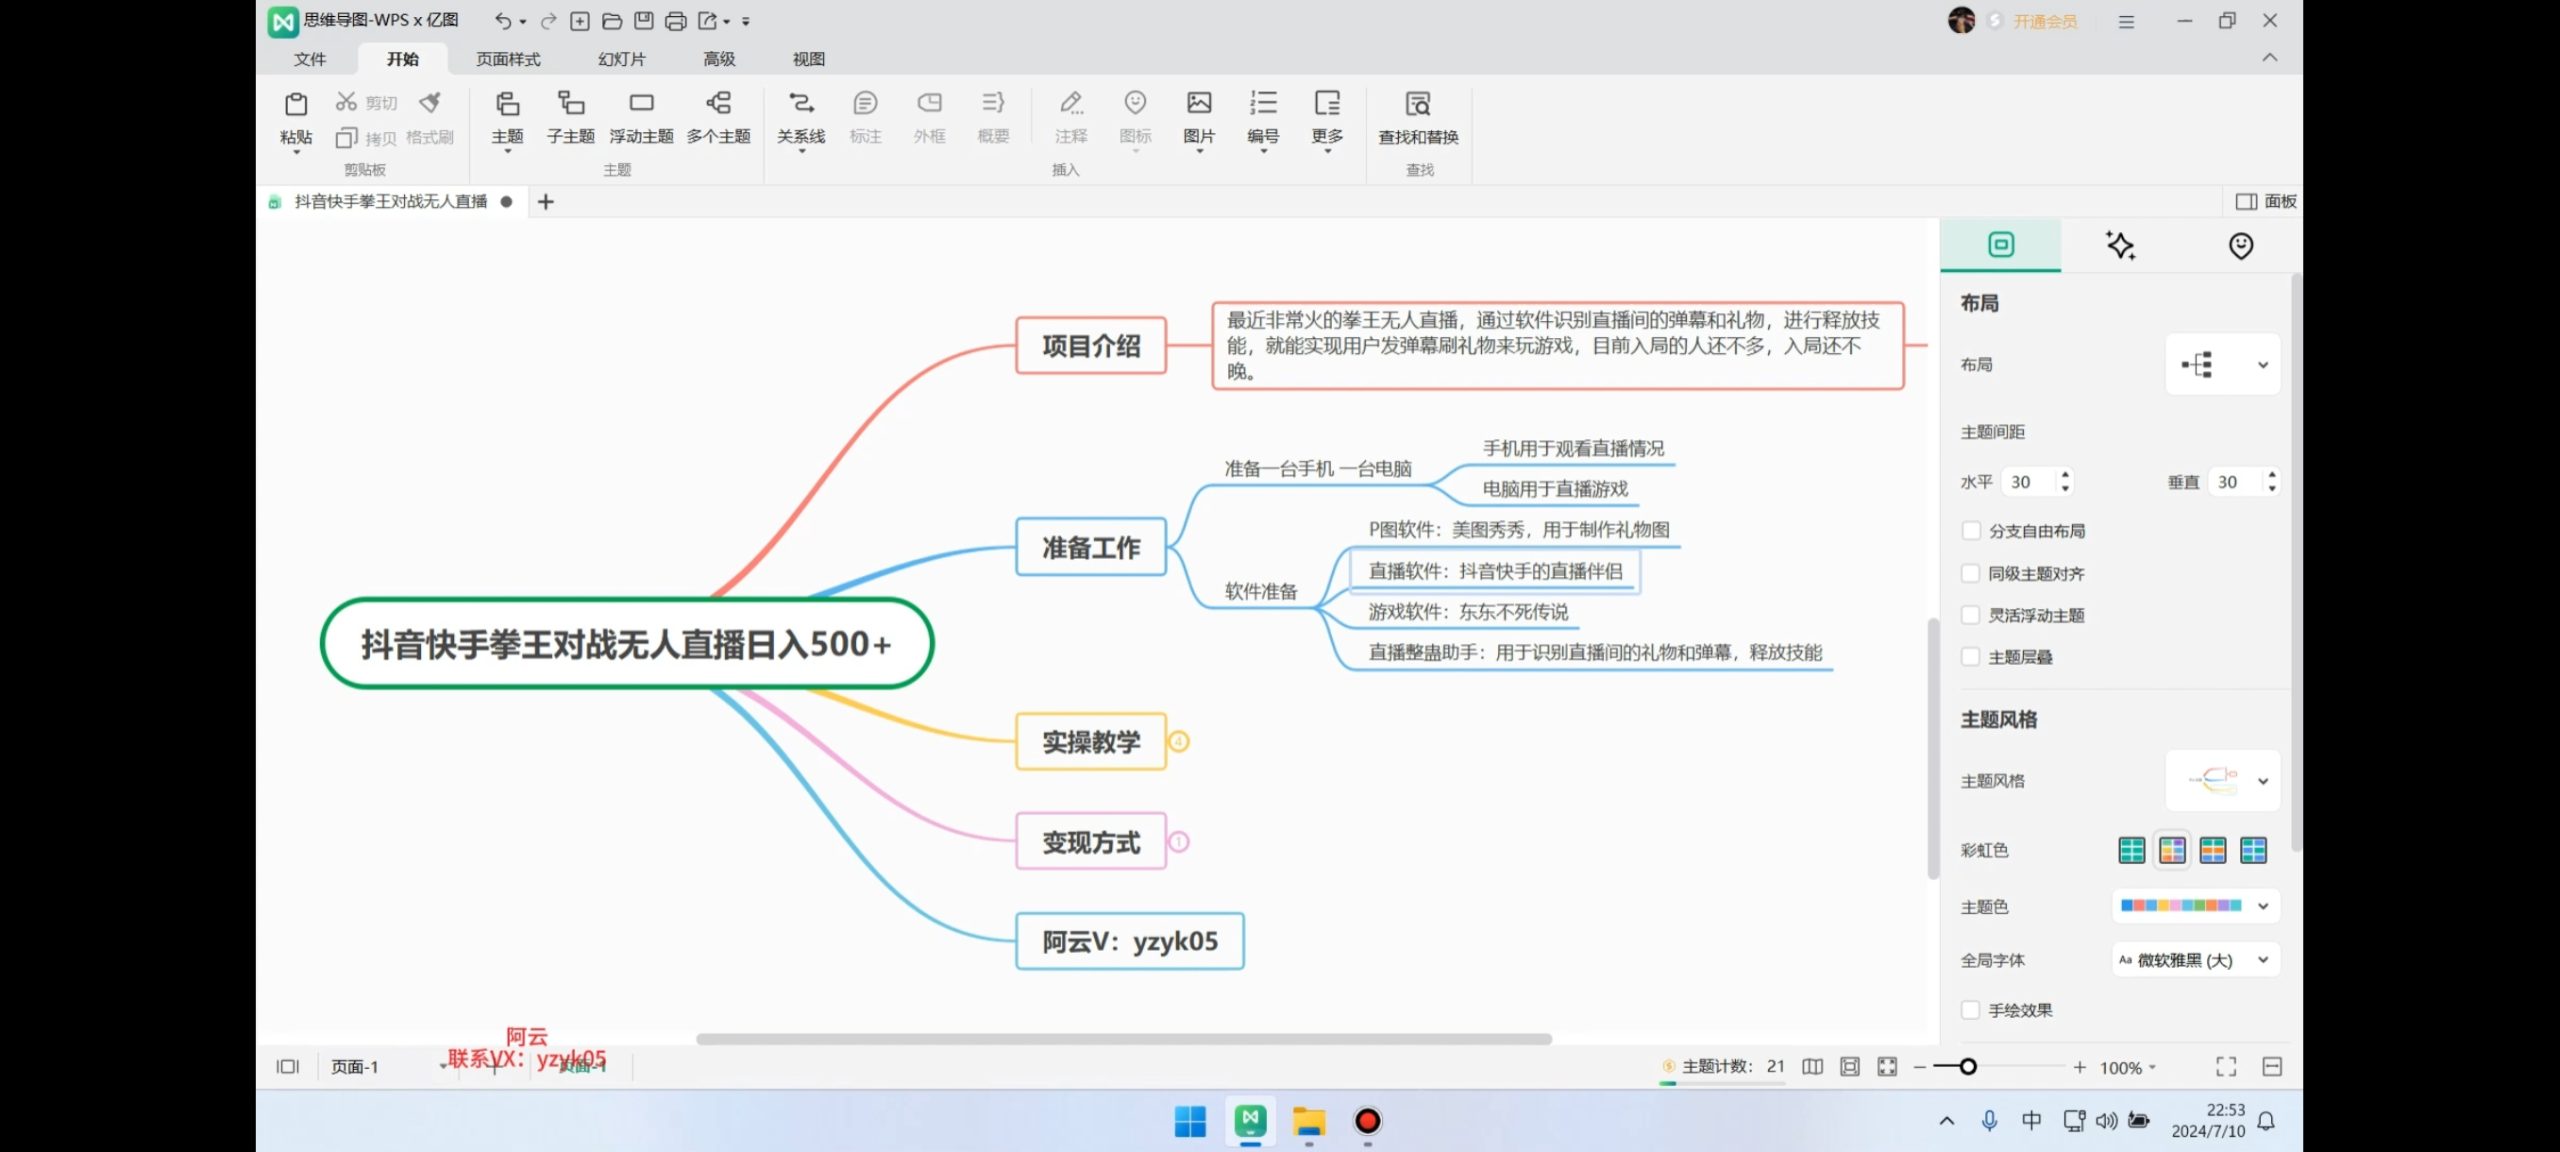This screenshot has height=1152, width=2560.
Task: Expand the undo history dropdown arrow
Action: pyautogui.click(x=523, y=21)
